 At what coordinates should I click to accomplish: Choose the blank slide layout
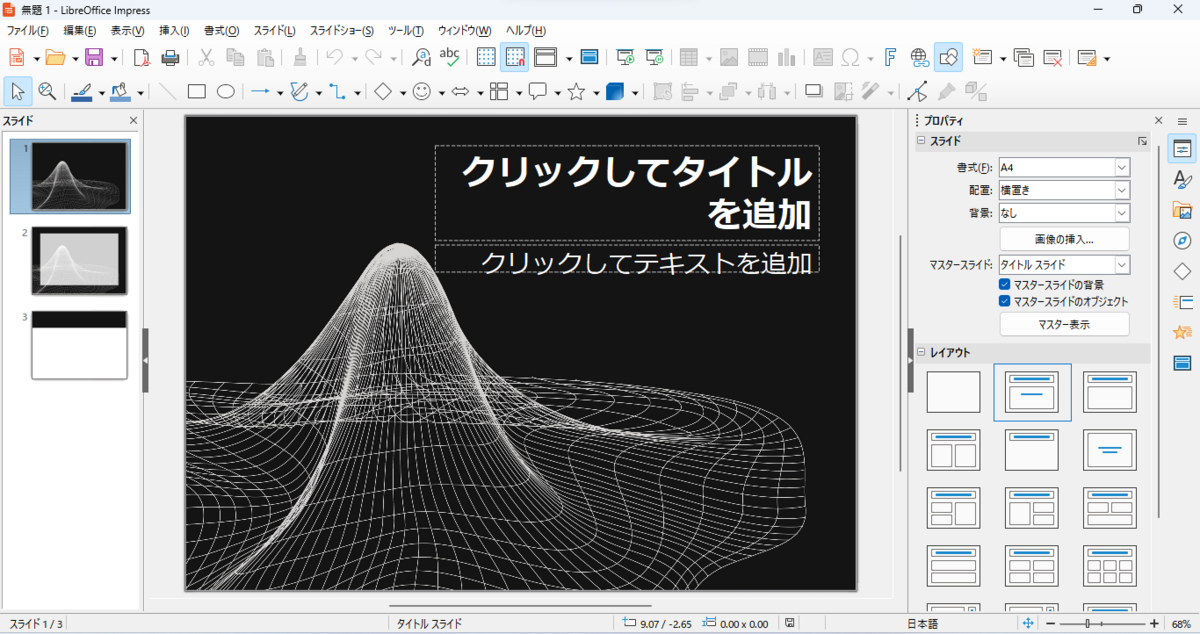953,392
